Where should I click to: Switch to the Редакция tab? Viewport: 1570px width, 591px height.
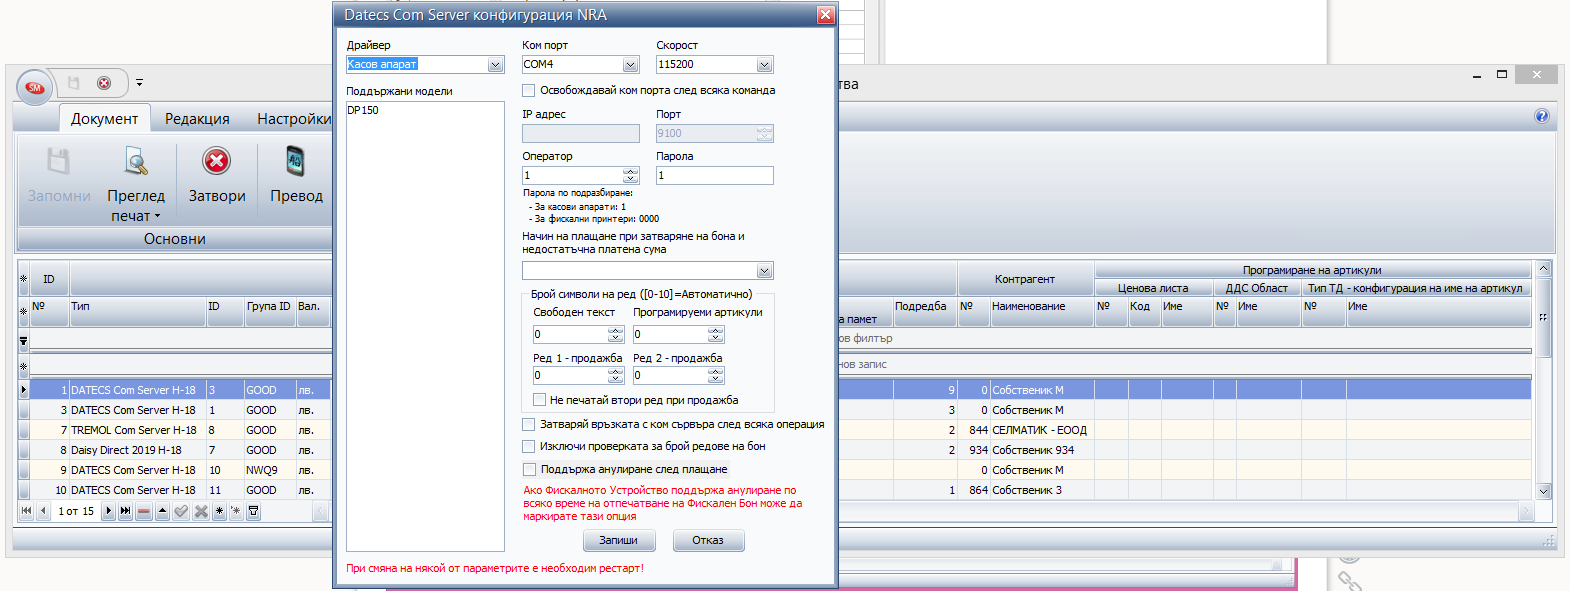point(197,118)
